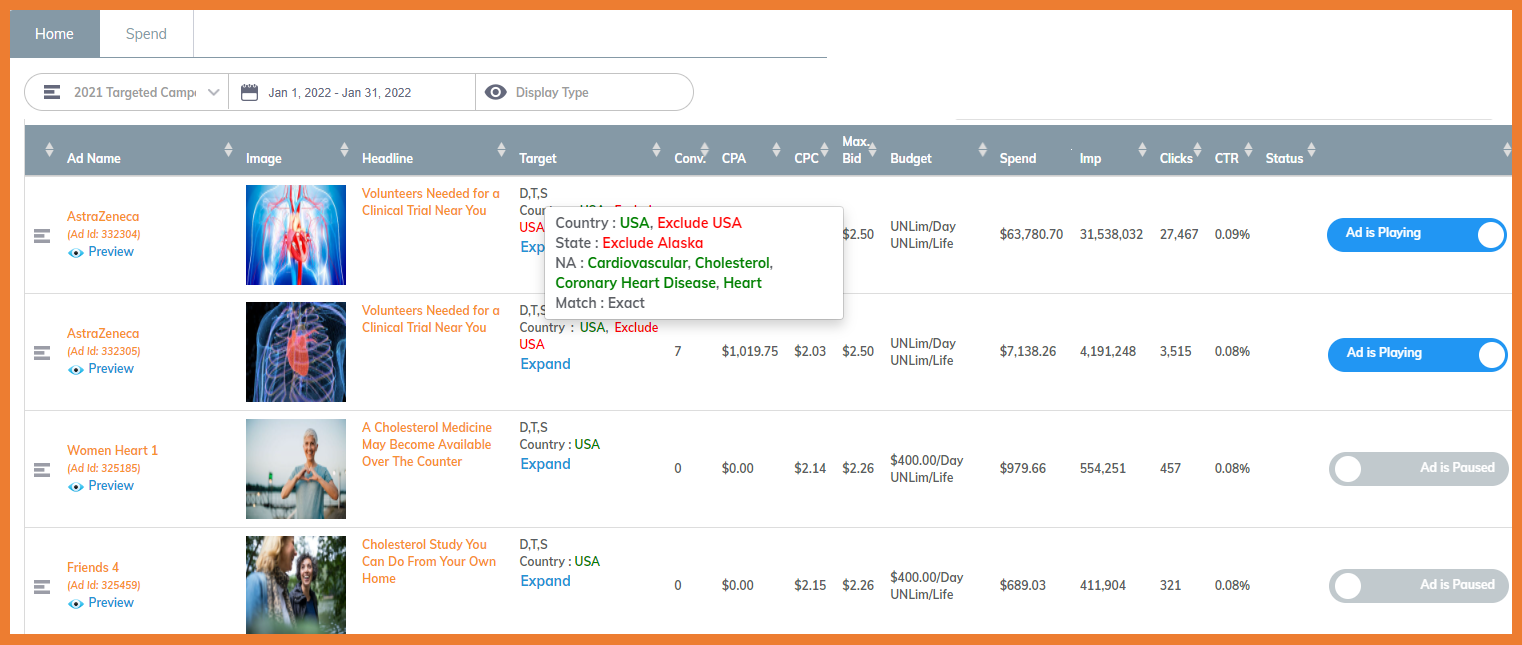Open AstraZeneca ad name with Id 332304

point(103,217)
